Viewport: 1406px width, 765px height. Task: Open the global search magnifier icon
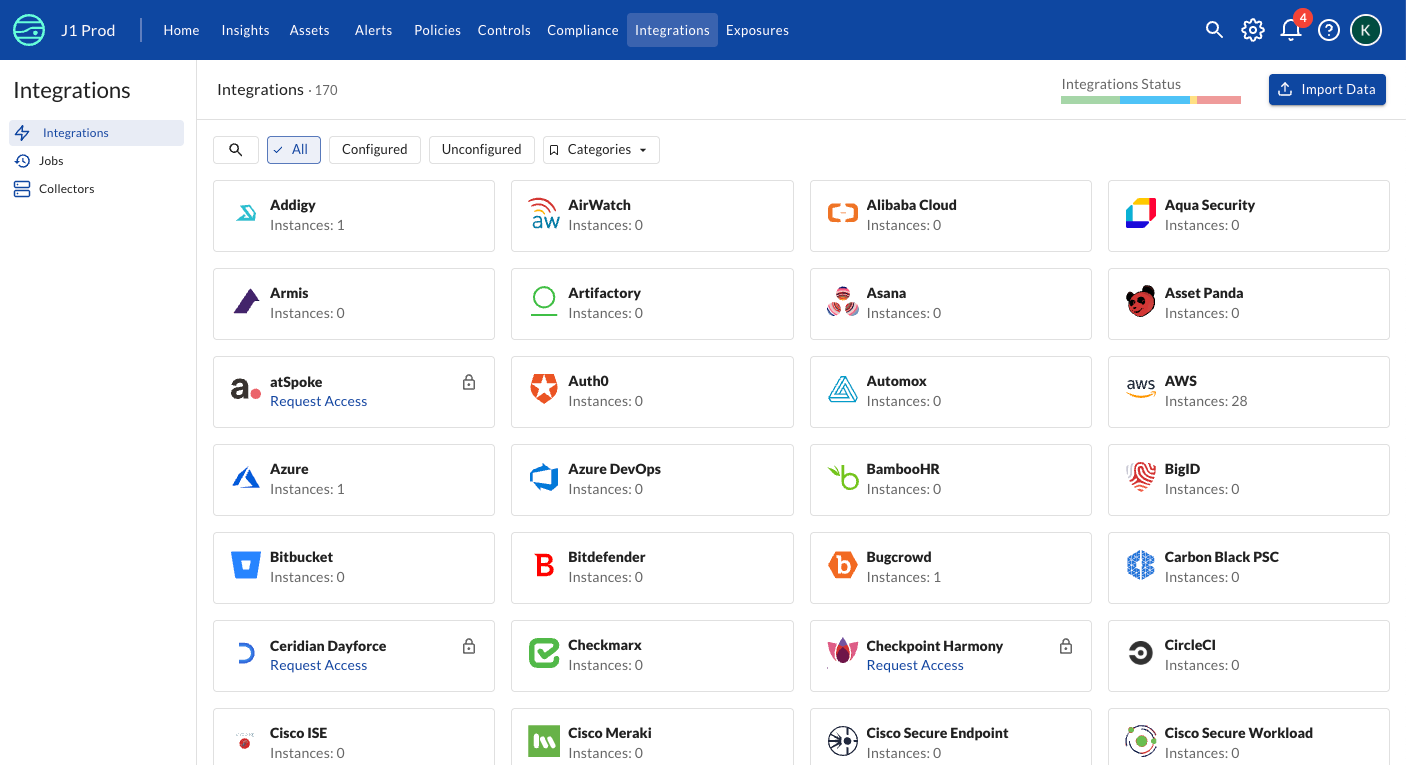1214,30
